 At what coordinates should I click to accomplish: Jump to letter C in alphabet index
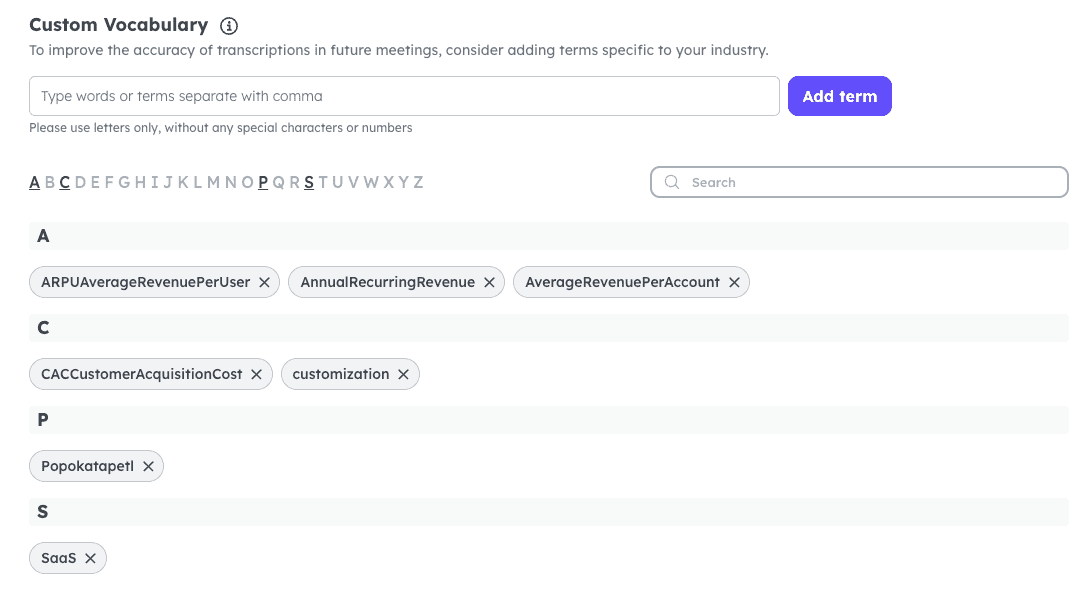[65, 182]
